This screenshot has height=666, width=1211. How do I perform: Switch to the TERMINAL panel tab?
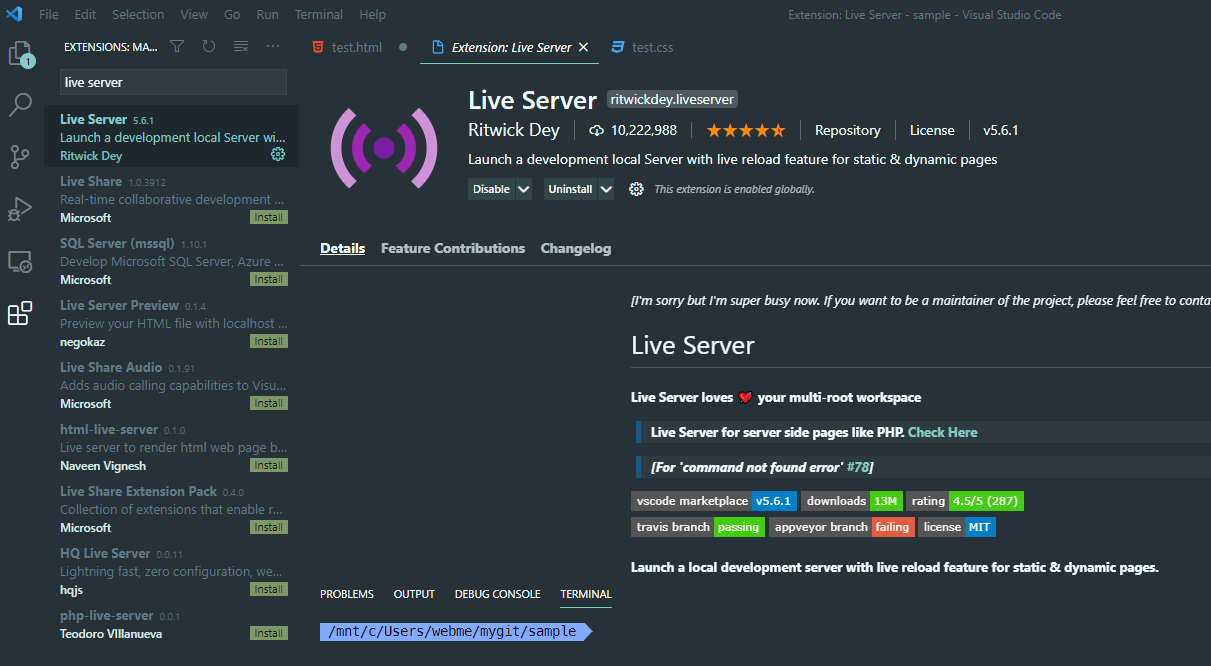[x=586, y=594]
